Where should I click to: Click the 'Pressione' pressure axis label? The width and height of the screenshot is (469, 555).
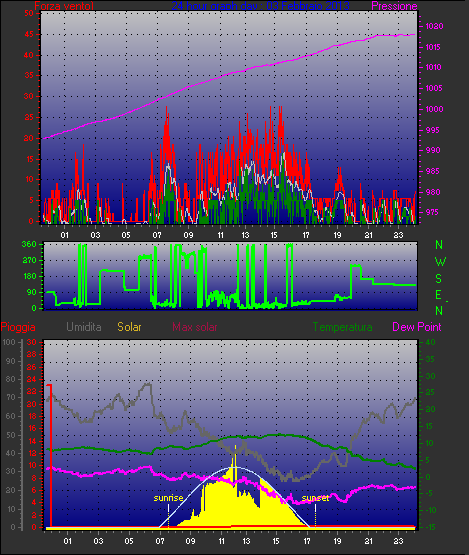(x=394, y=6)
